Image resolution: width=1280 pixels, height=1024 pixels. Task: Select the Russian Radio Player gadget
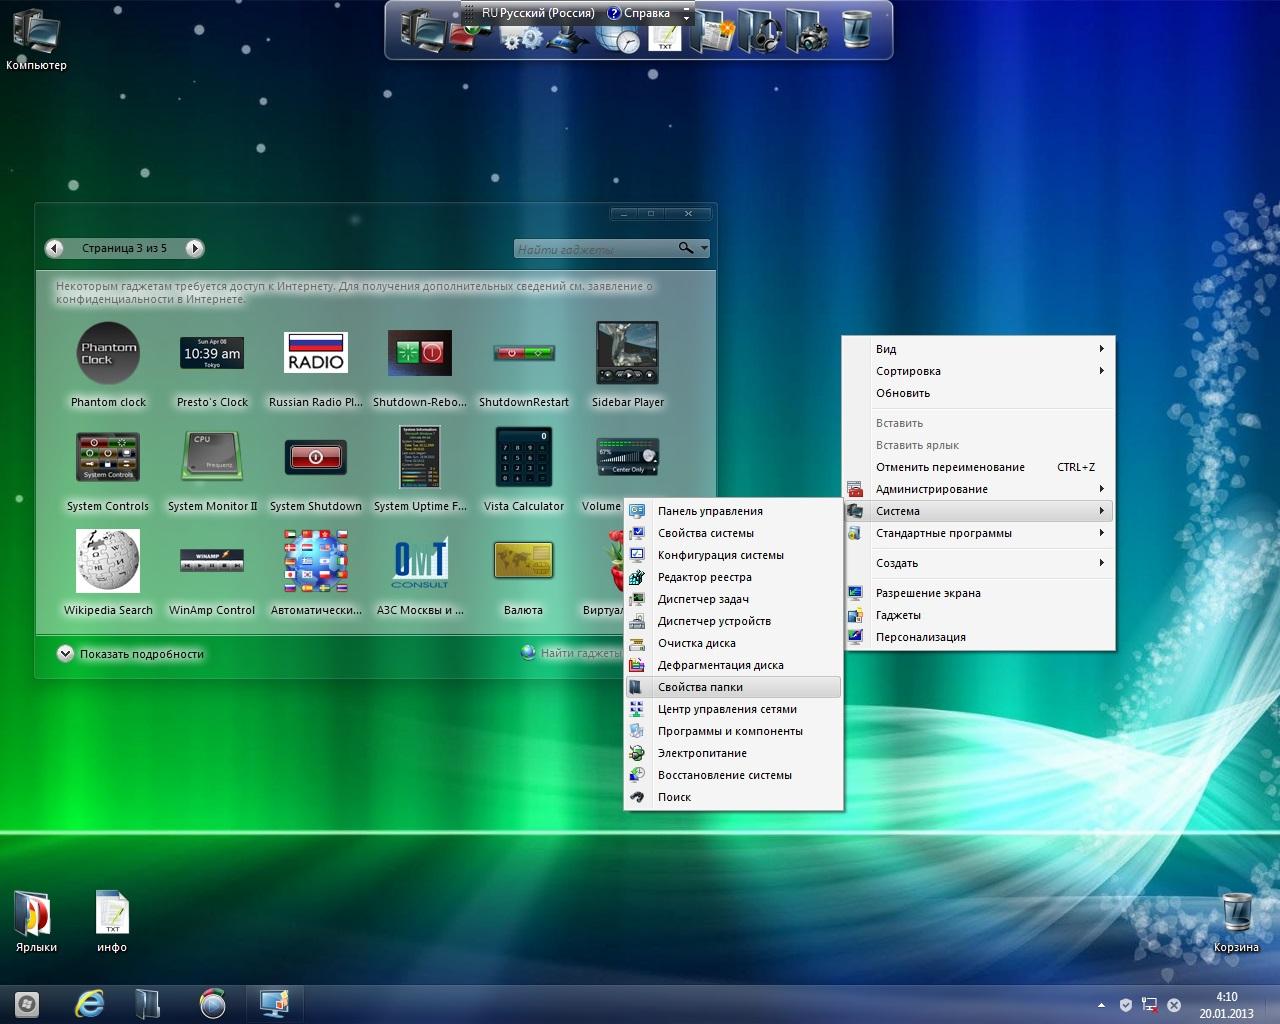(x=315, y=354)
